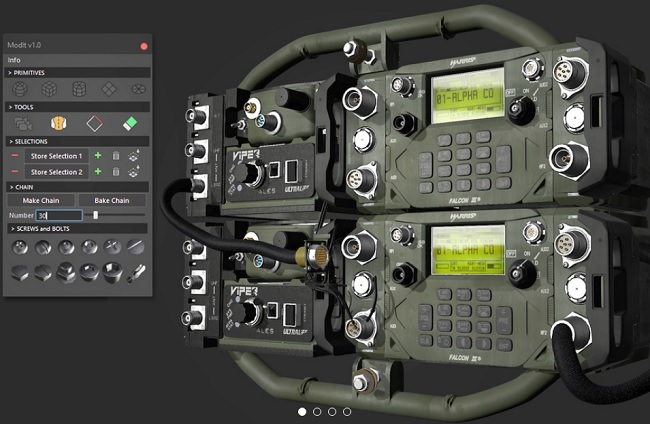Click layered-planes icon in Store Selection 1 row
The width and height of the screenshot is (650, 424).
[x=134, y=156]
